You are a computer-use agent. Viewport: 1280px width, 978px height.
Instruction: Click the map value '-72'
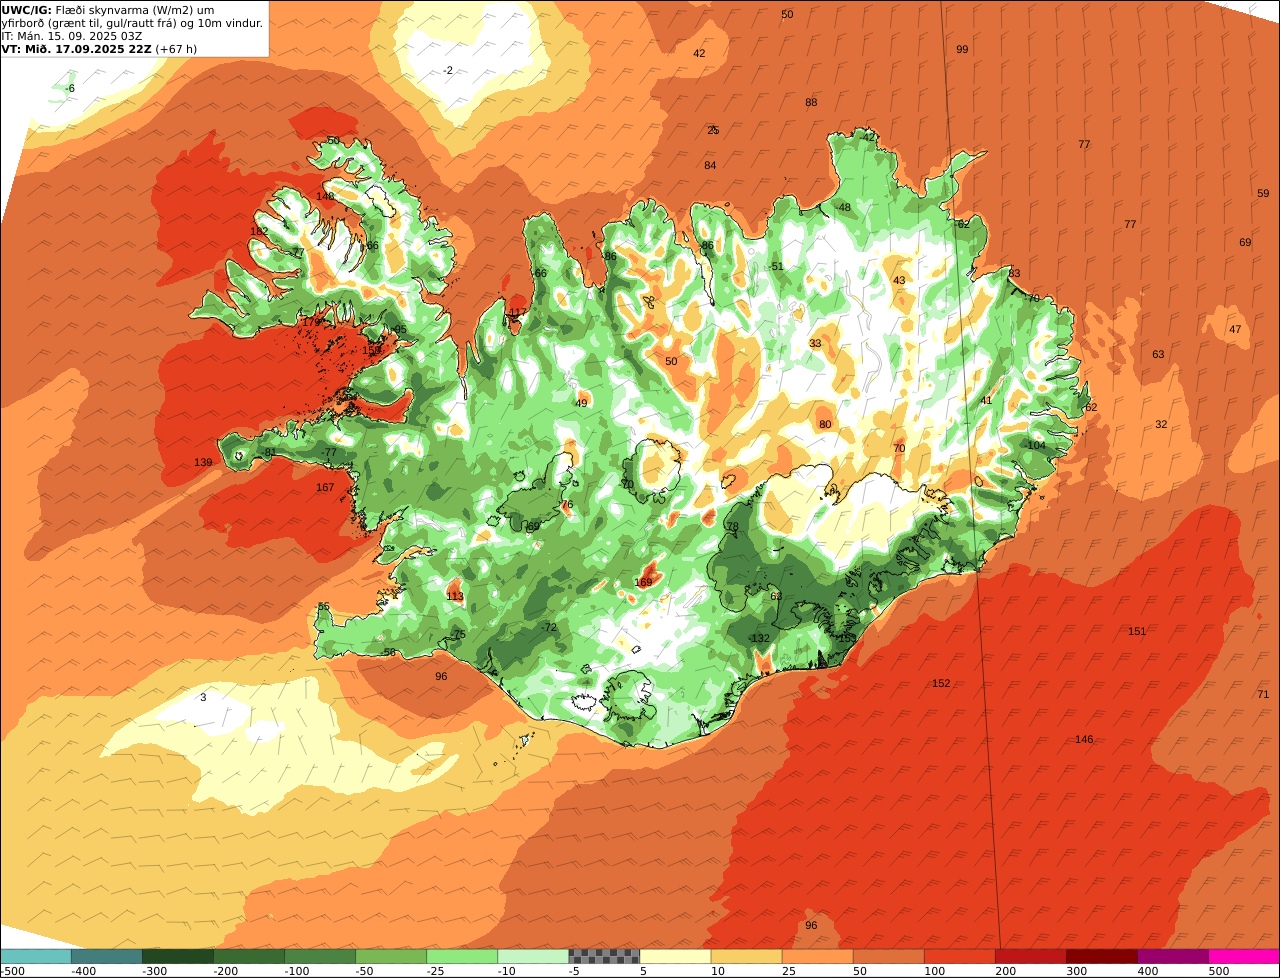[549, 628]
